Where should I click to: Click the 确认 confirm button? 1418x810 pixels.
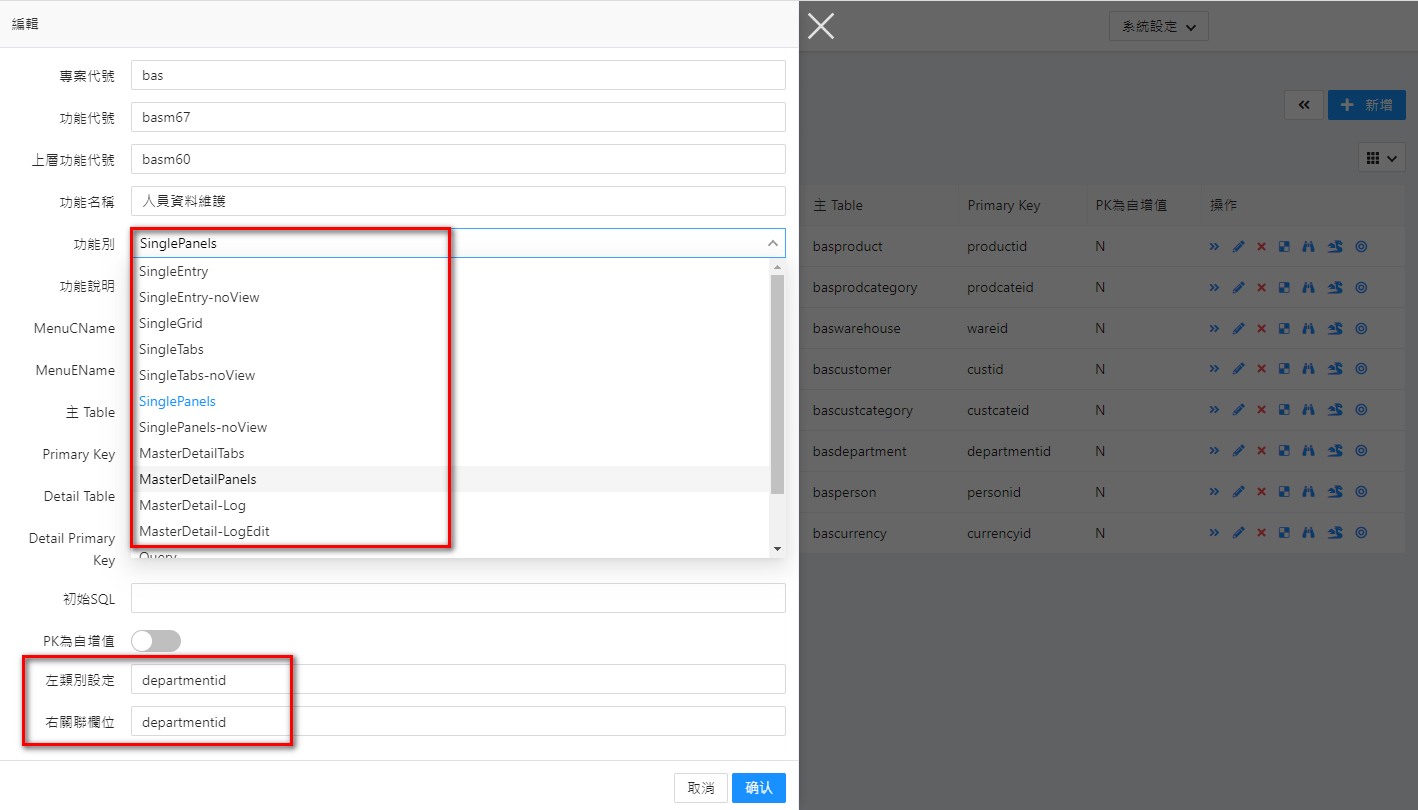(x=758, y=788)
